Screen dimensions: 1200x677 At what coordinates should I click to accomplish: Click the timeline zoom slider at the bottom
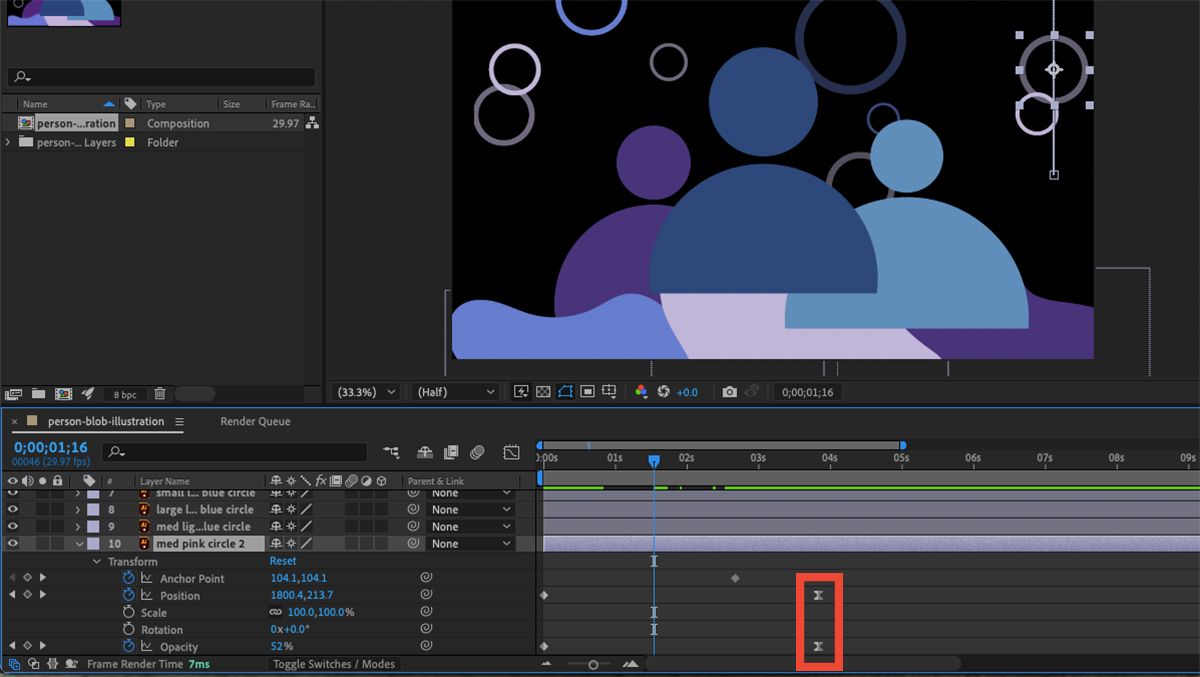coord(593,663)
